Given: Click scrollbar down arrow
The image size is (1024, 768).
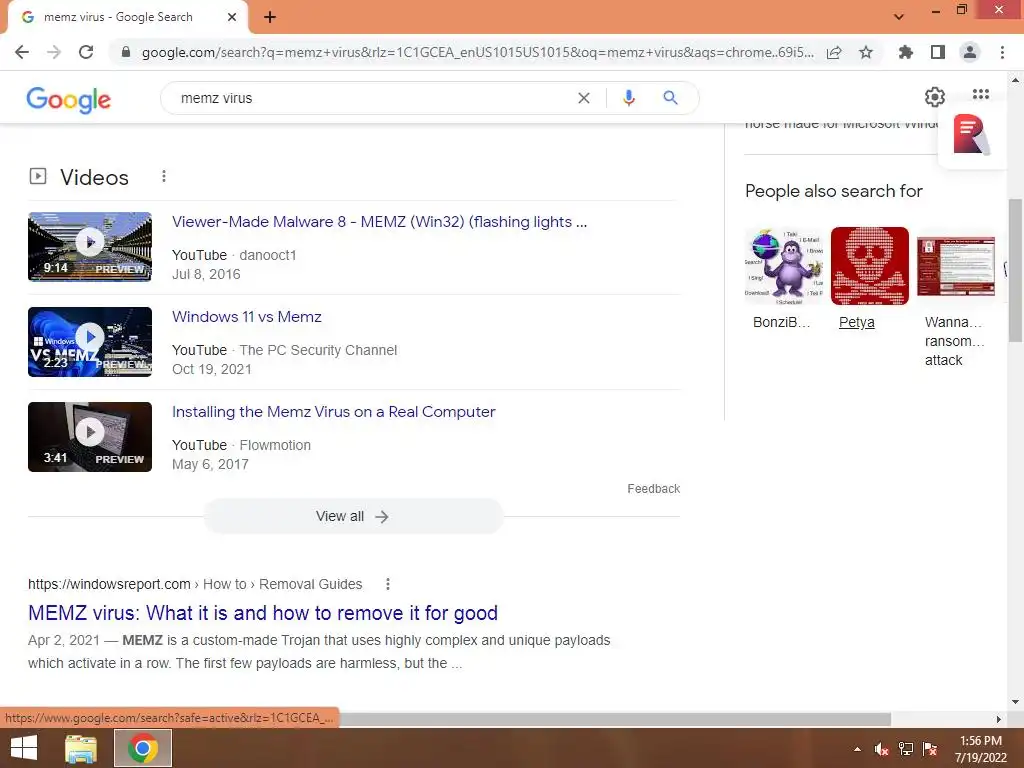Looking at the screenshot, I should pyautogui.click(x=1015, y=702).
